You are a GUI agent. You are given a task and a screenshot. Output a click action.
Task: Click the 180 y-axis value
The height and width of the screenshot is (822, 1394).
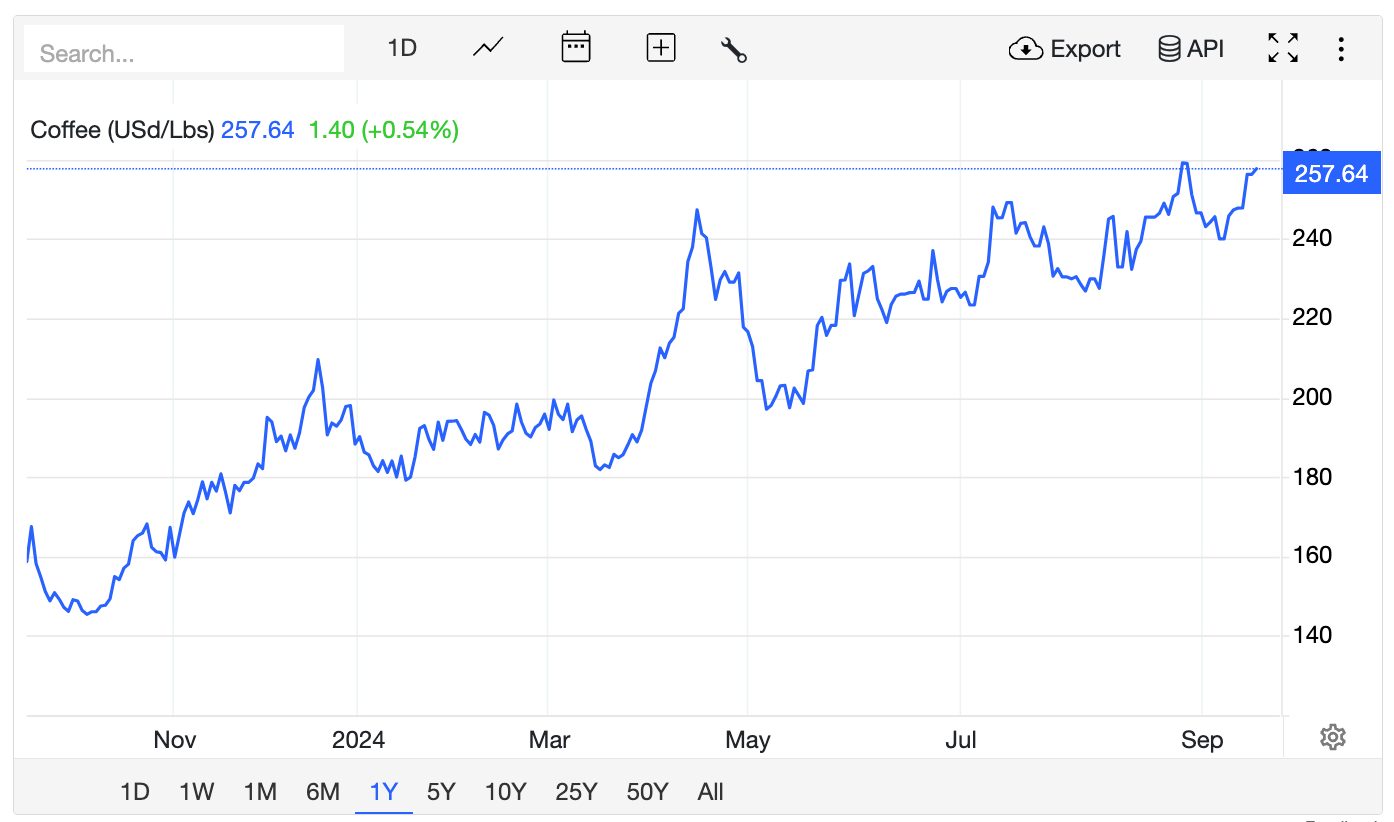[1312, 476]
